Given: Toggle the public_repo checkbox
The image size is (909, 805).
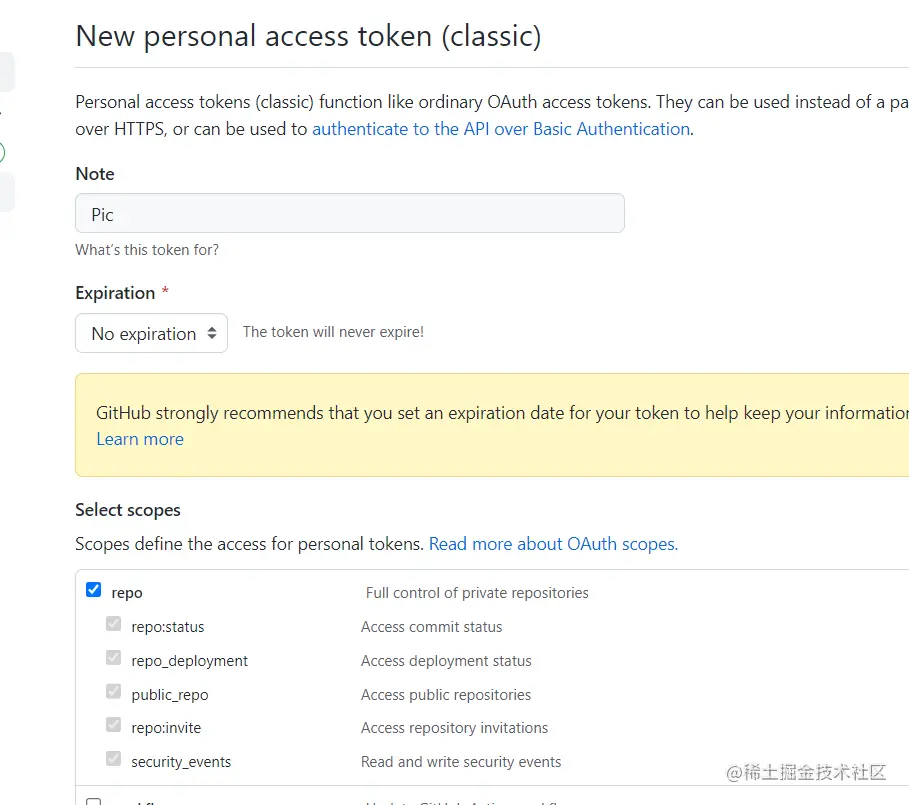Looking at the screenshot, I should (x=114, y=693).
